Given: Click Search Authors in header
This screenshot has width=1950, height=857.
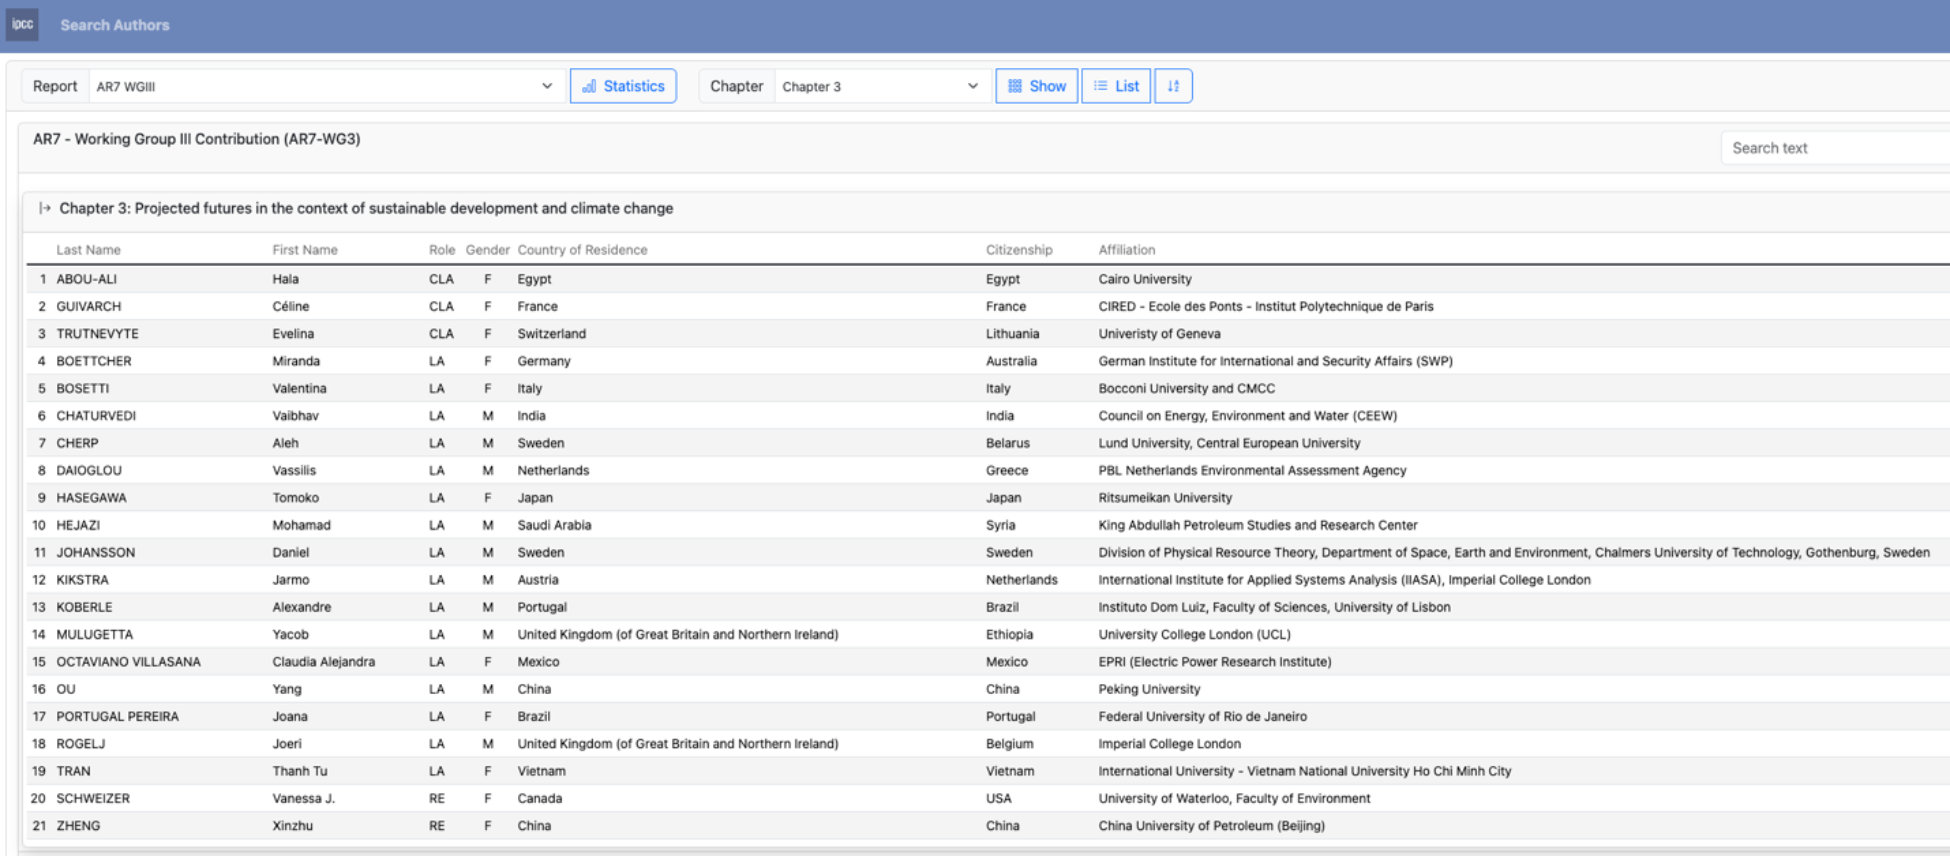Looking at the screenshot, I should pos(115,25).
